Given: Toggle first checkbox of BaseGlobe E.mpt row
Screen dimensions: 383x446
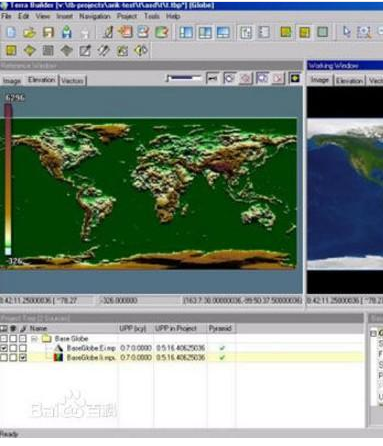Looking at the screenshot, I should [4, 348].
